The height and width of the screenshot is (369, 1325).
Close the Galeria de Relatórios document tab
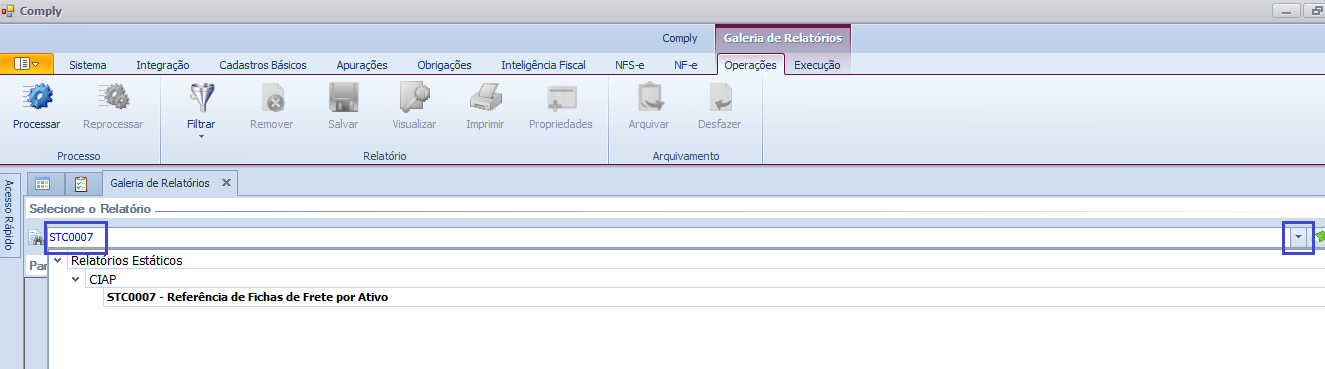click(226, 183)
